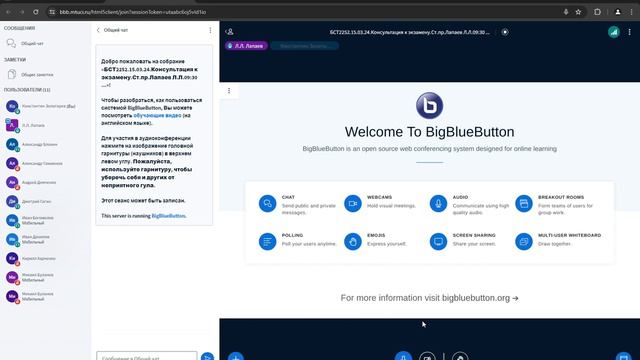Open the browser three-dot menu

(631, 12)
